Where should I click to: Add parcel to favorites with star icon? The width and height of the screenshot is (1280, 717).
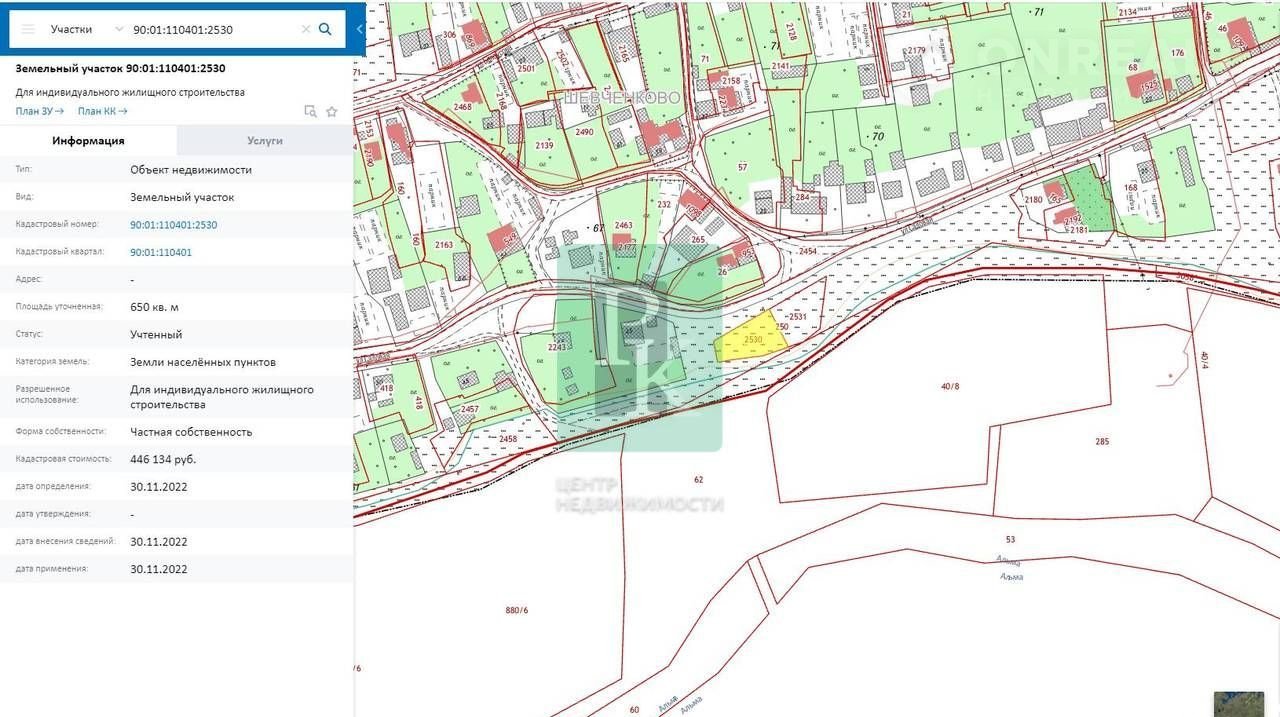(x=332, y=112)
